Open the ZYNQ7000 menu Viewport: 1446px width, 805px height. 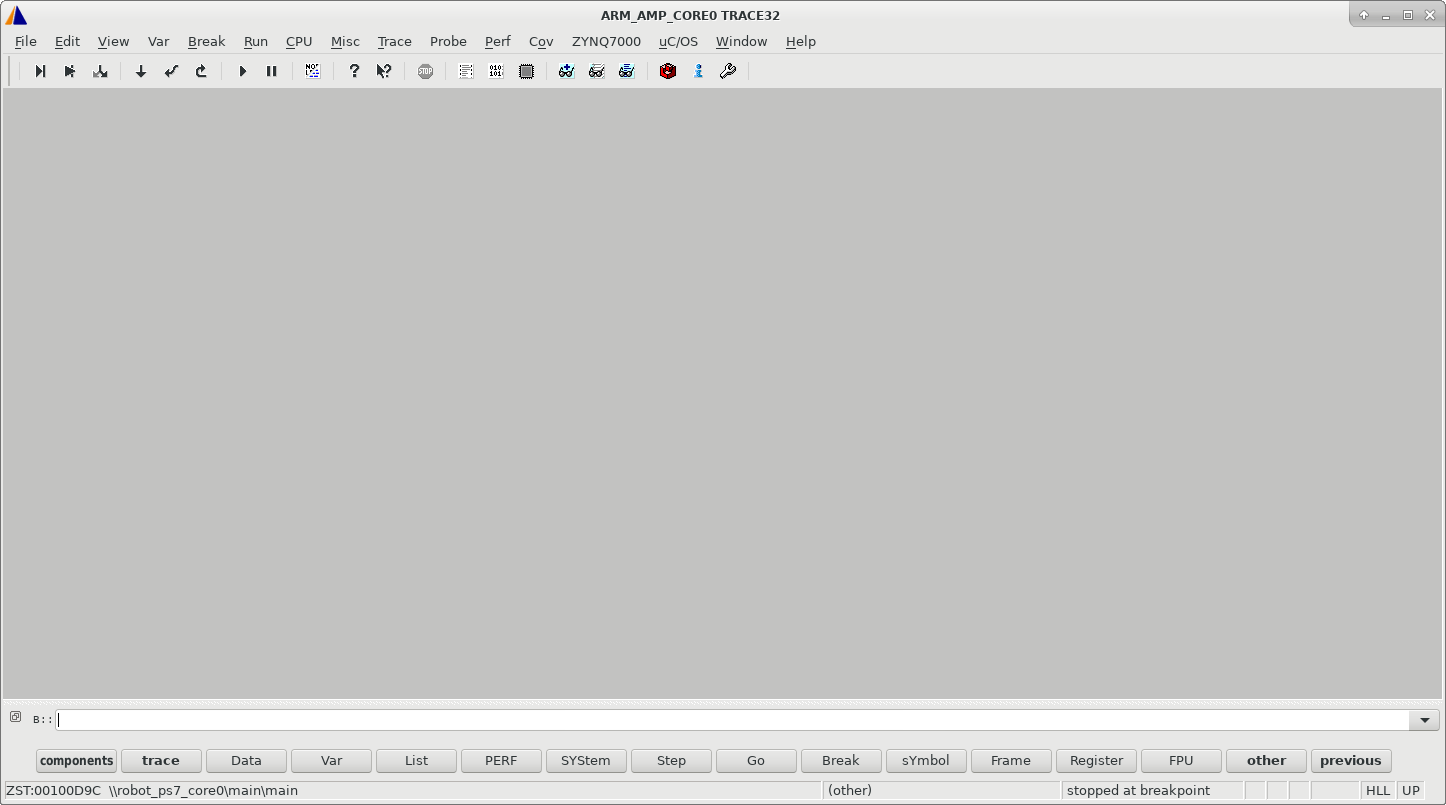point(605,41)
